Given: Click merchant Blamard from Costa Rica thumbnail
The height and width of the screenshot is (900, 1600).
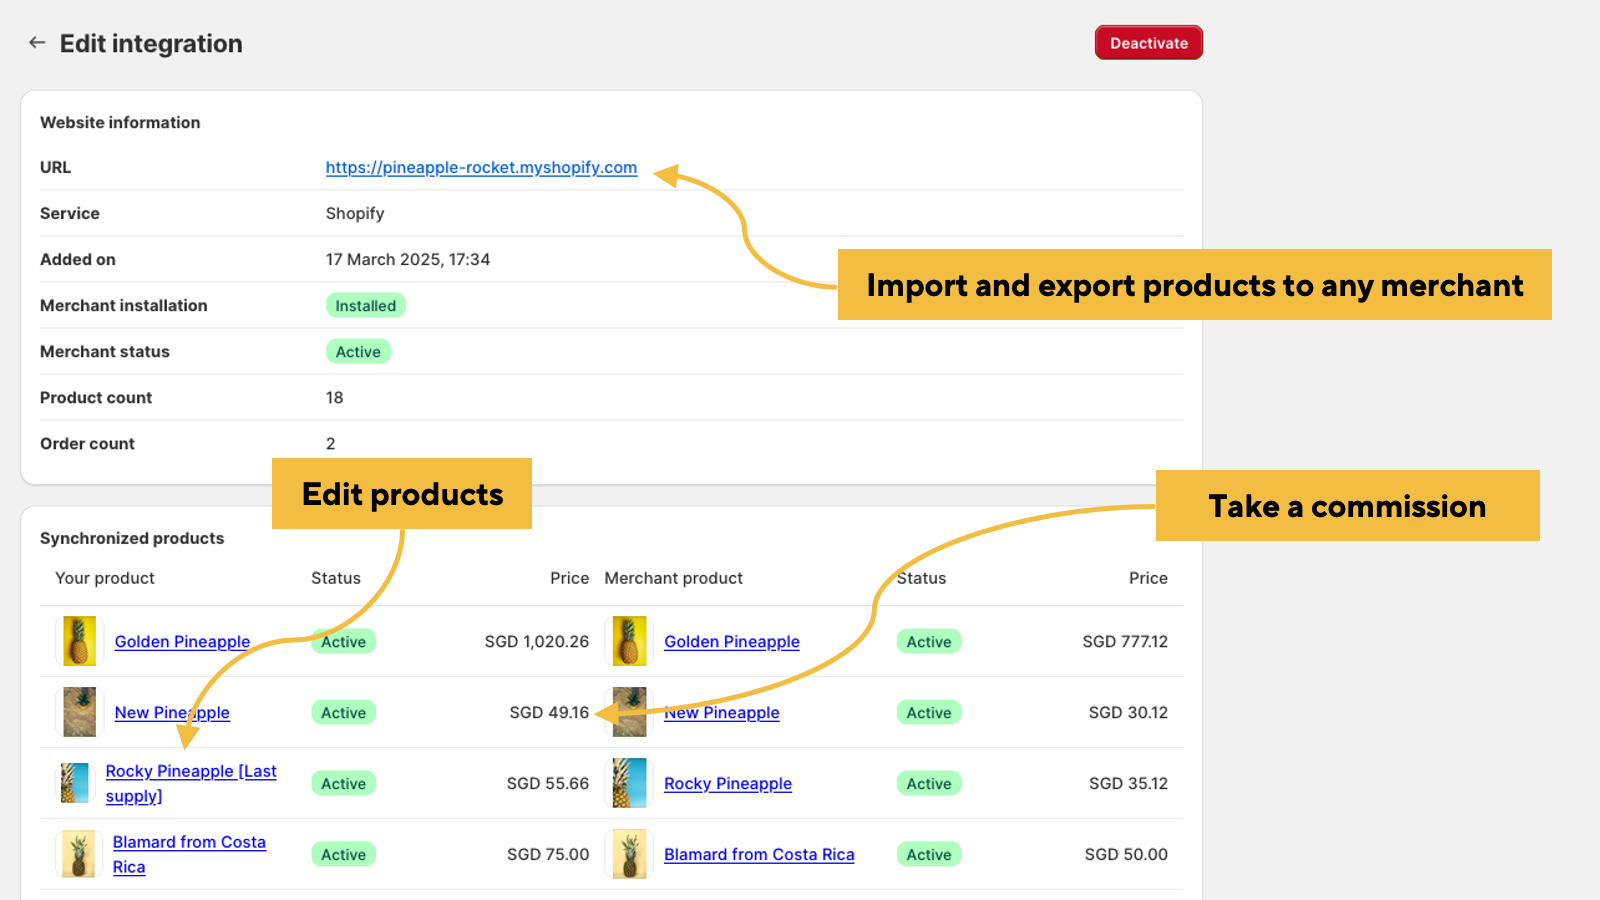Looking at the screenshot, I should (x=629, y=854).
